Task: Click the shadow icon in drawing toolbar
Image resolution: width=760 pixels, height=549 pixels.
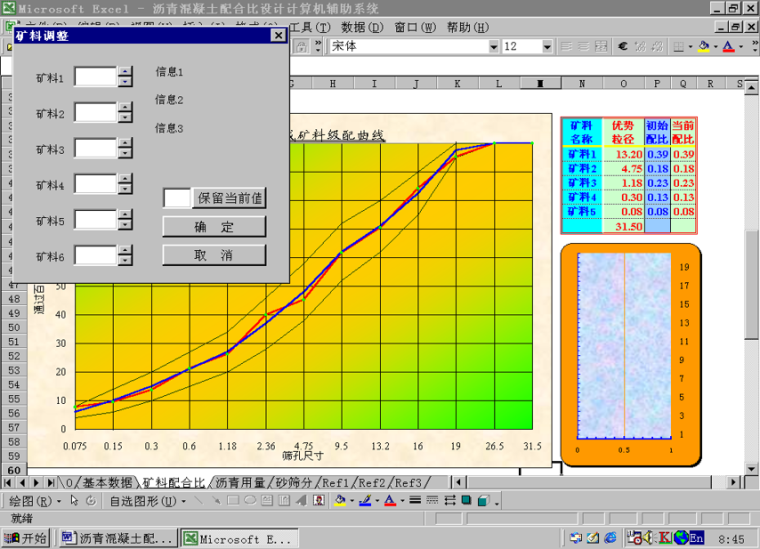Action: pyautogui.click(x=466, y=500)
